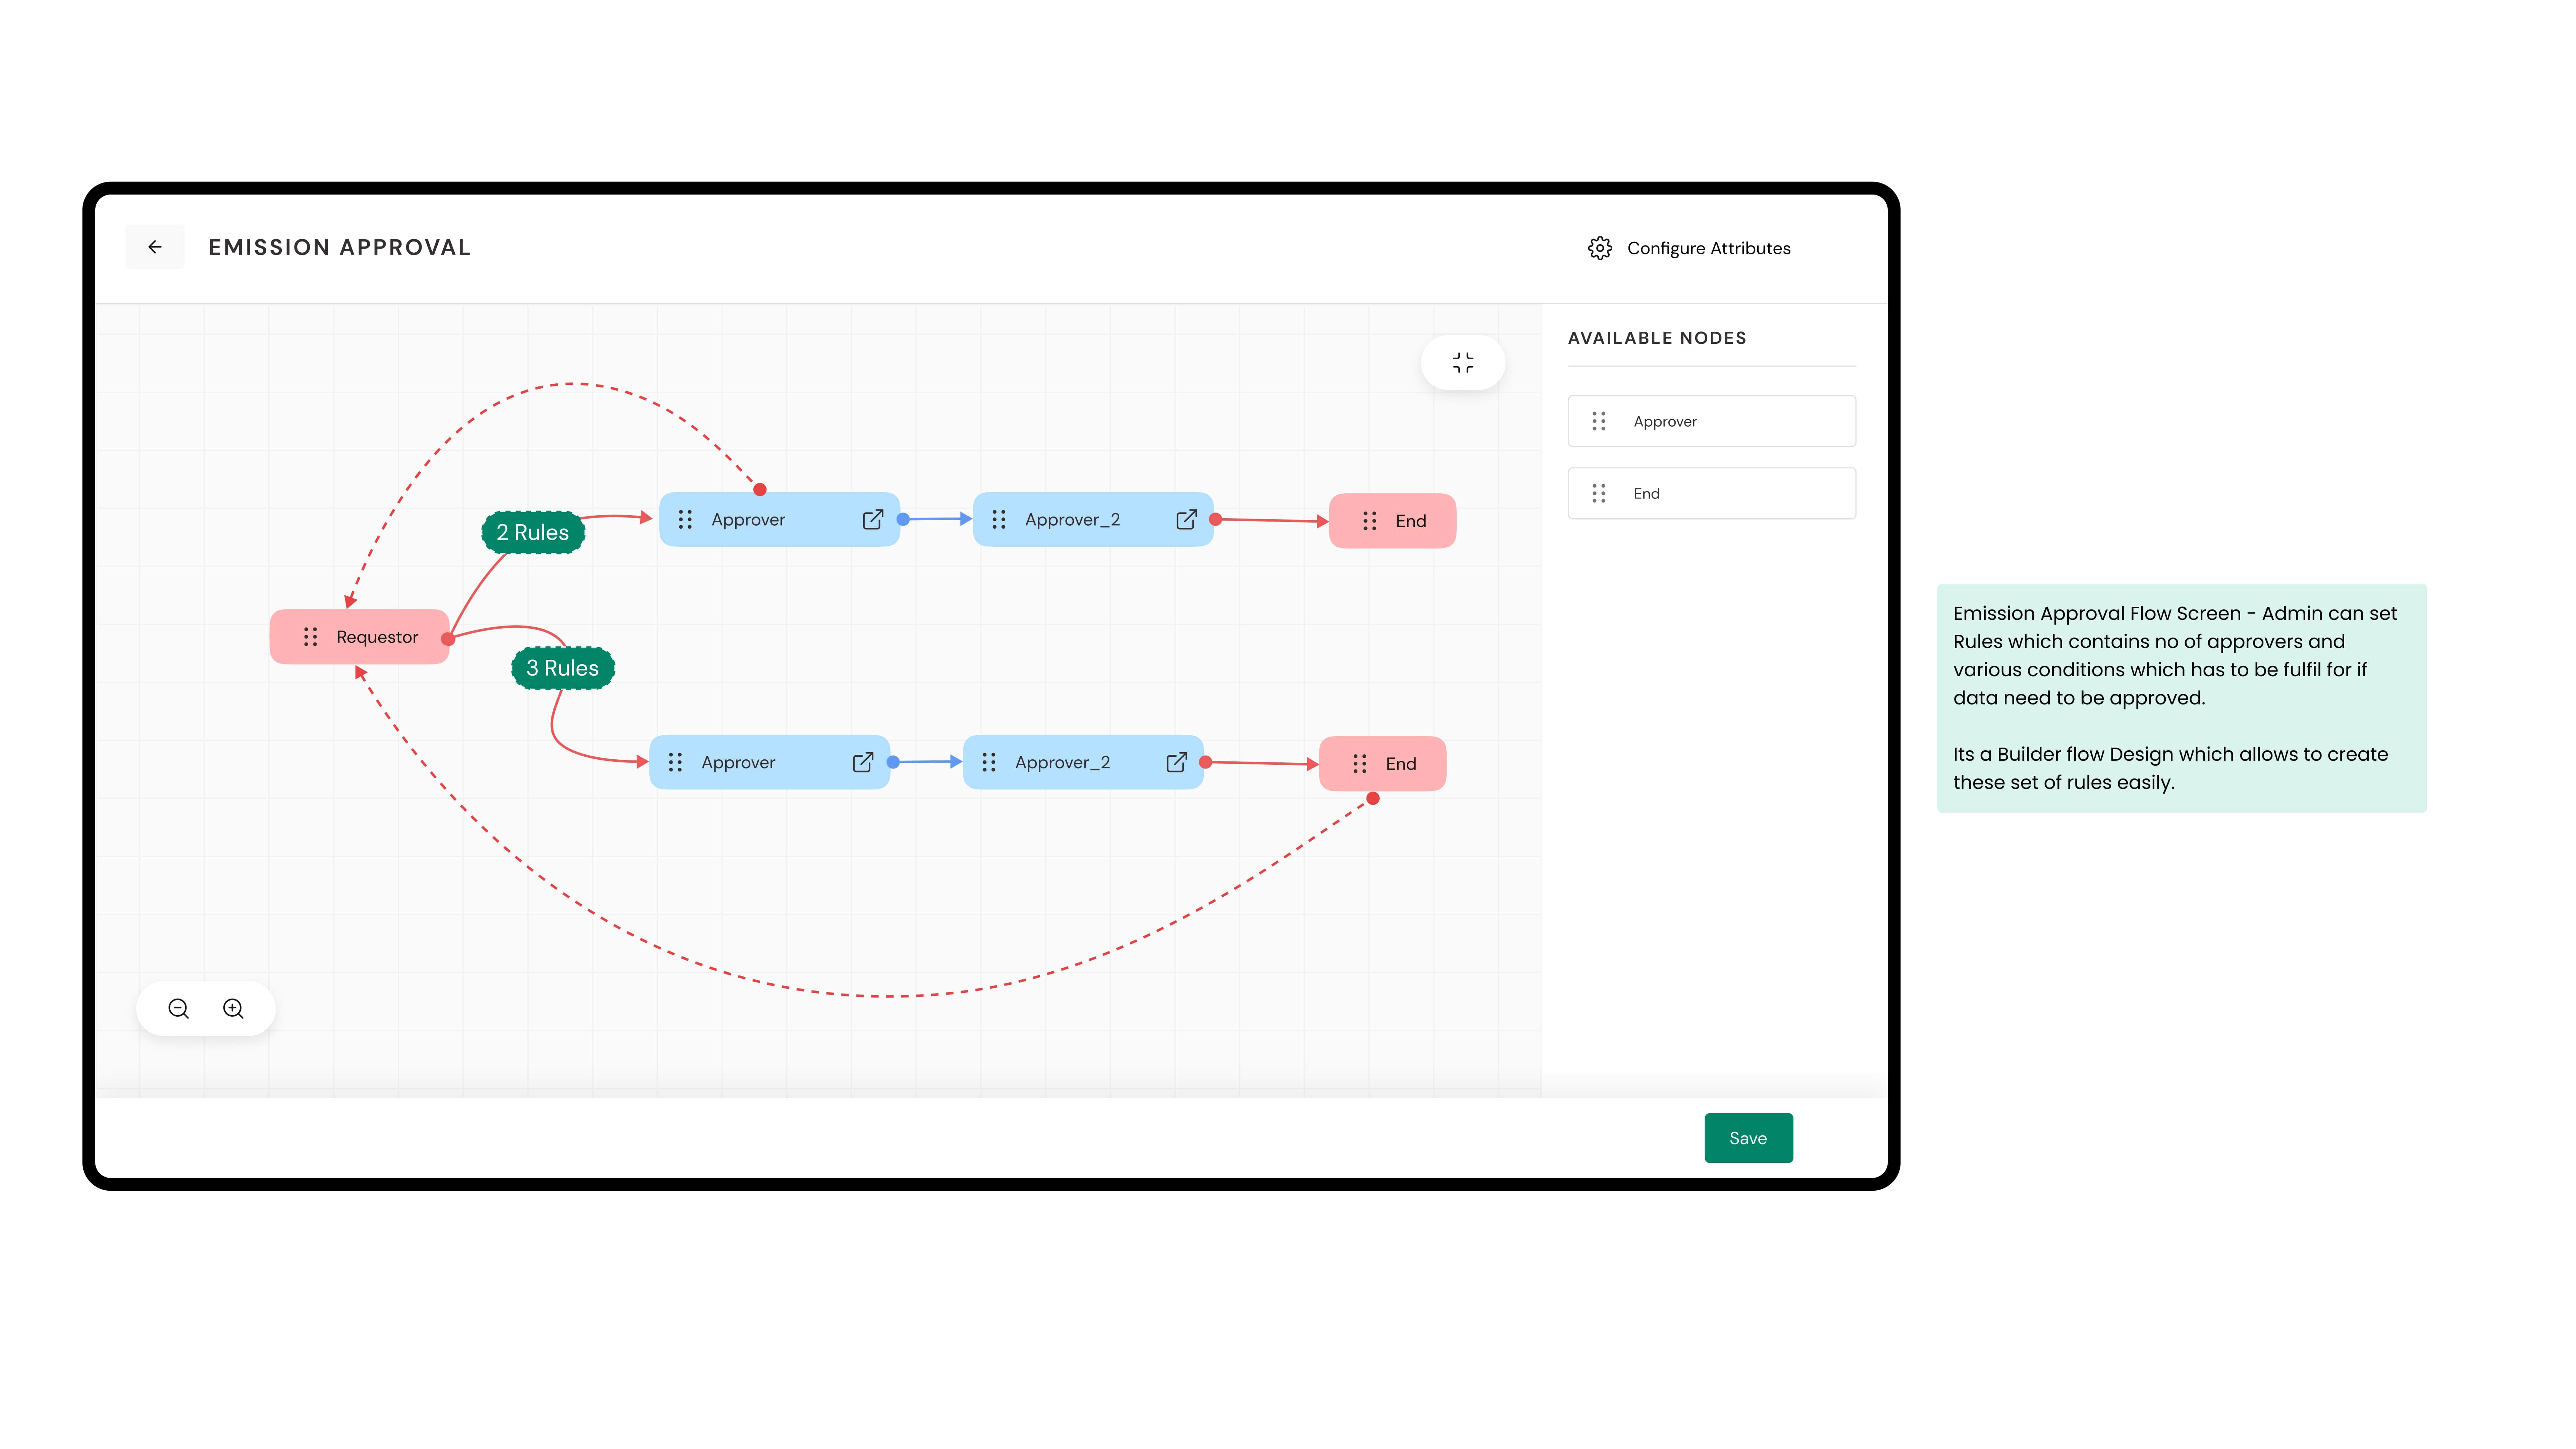The width and height of the screenshot is (2576, 1449).
Task: Select the top End node label
Action: pyautogui.click(x=1411, y=521)
